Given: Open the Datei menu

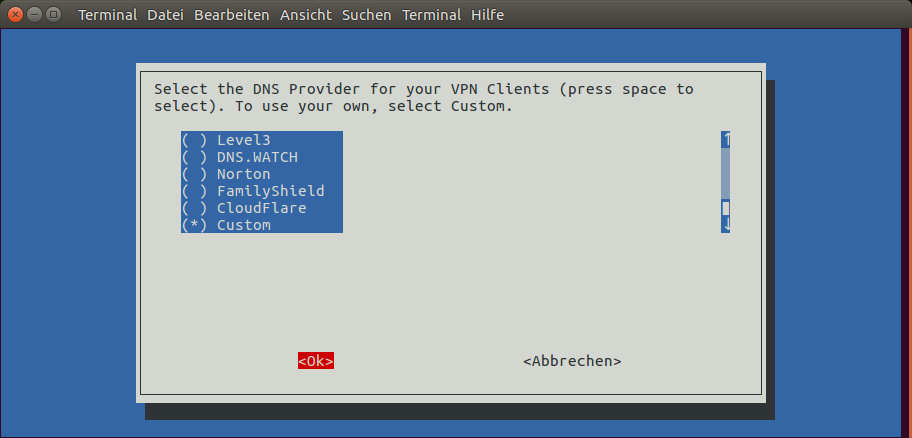Looking at the screenshot, I should pos(165,15).
